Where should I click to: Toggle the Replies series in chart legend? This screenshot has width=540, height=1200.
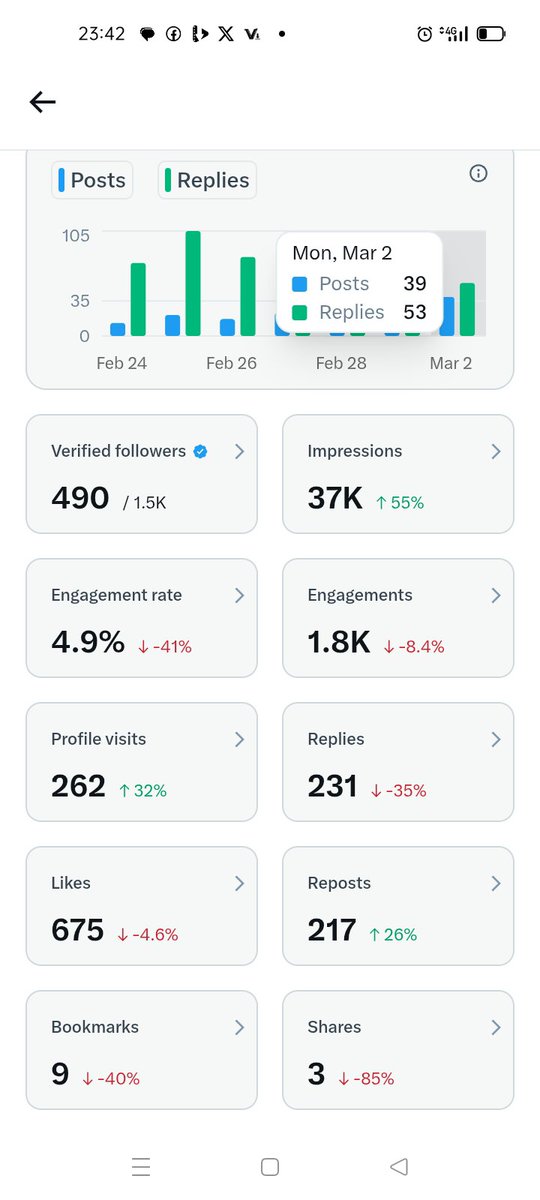tap(207, 180)
